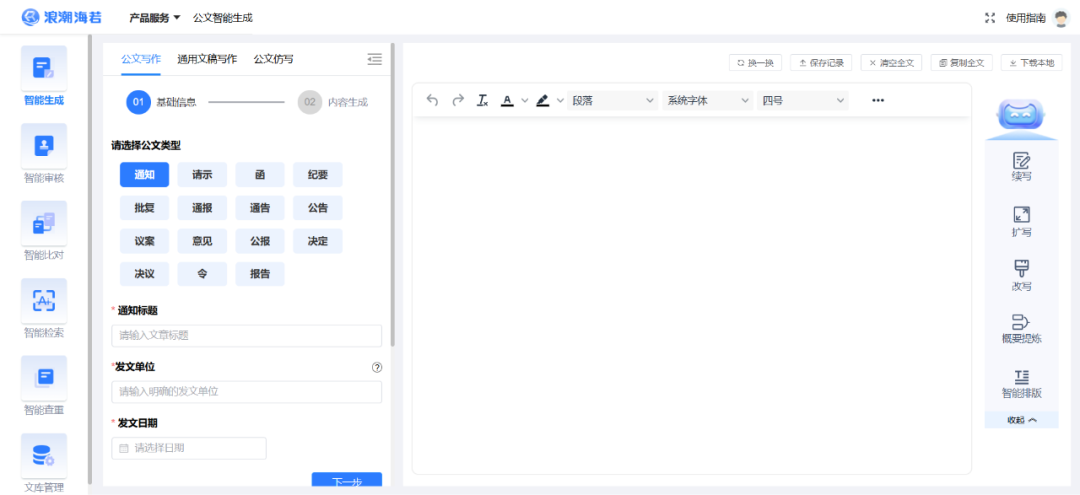Focus the 发文单位 input field

tap(247, 392)
